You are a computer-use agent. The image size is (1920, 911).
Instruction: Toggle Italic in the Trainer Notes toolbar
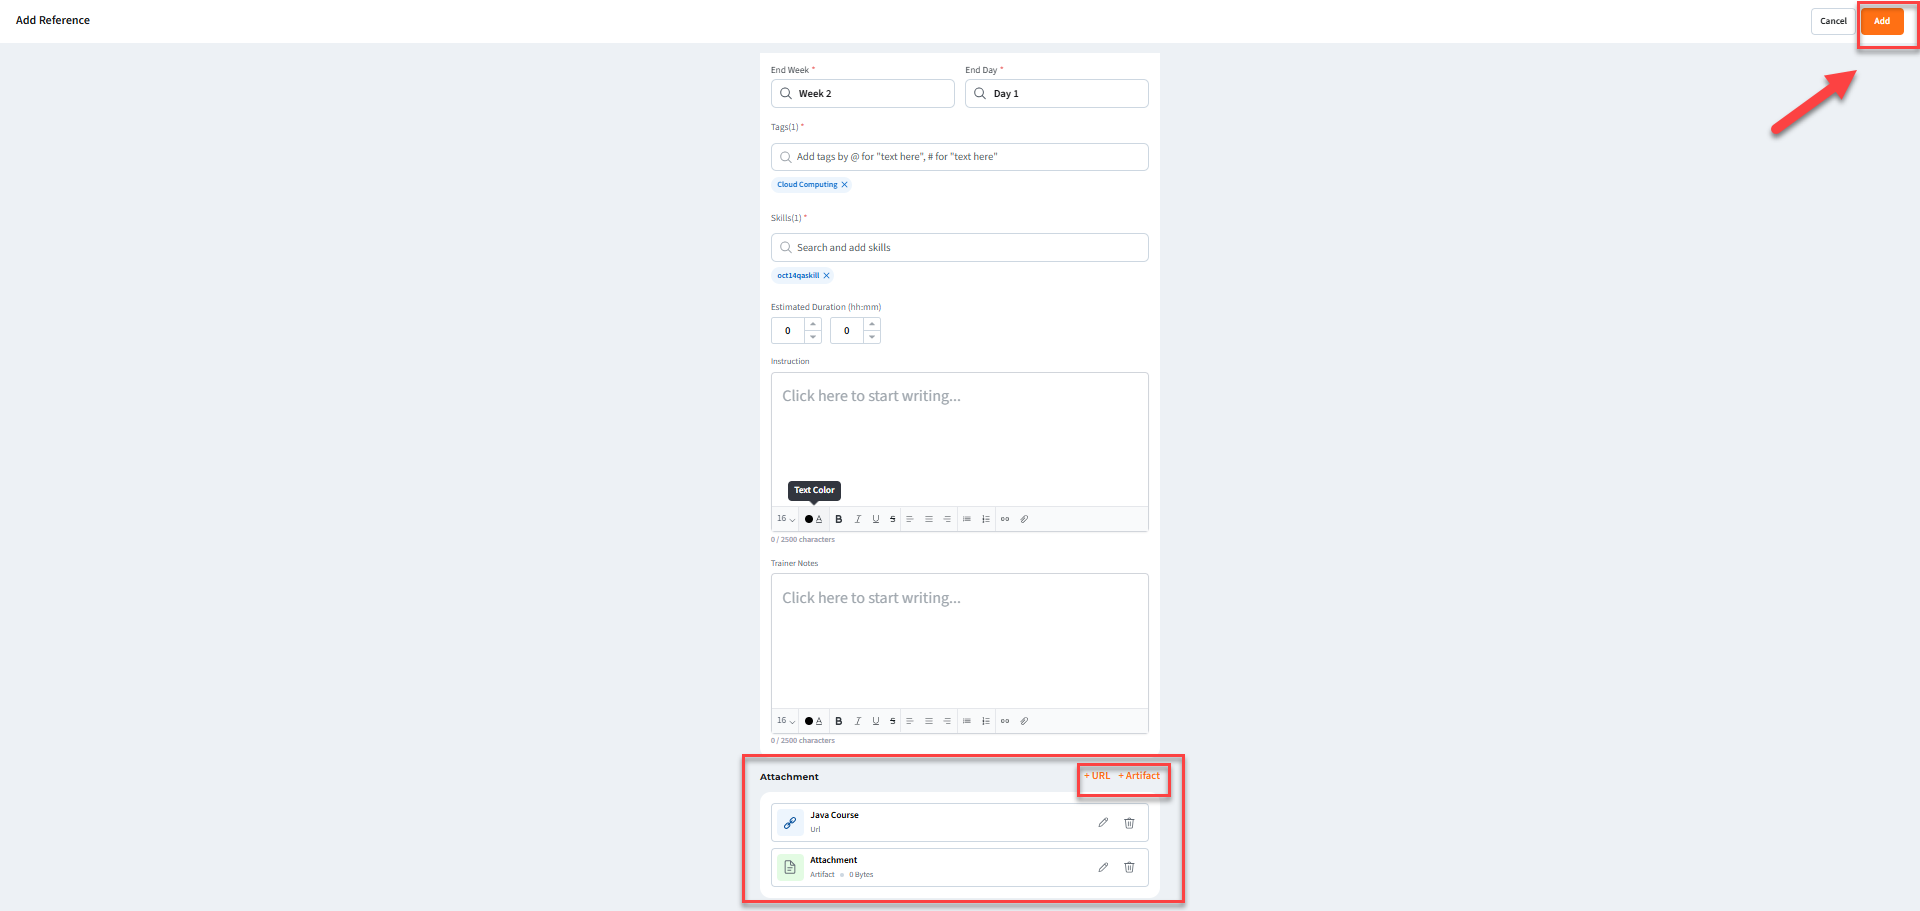tap(857, 721)
